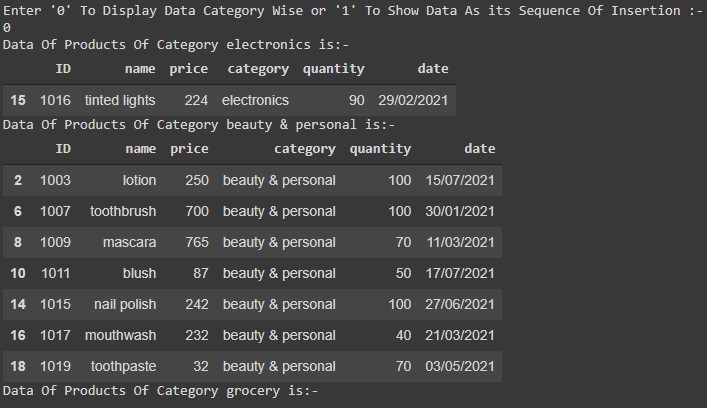The width and height of the screenshot is (707, 408).
Task: Click row index 10 of blush row
Action: [x=18, y=273]
